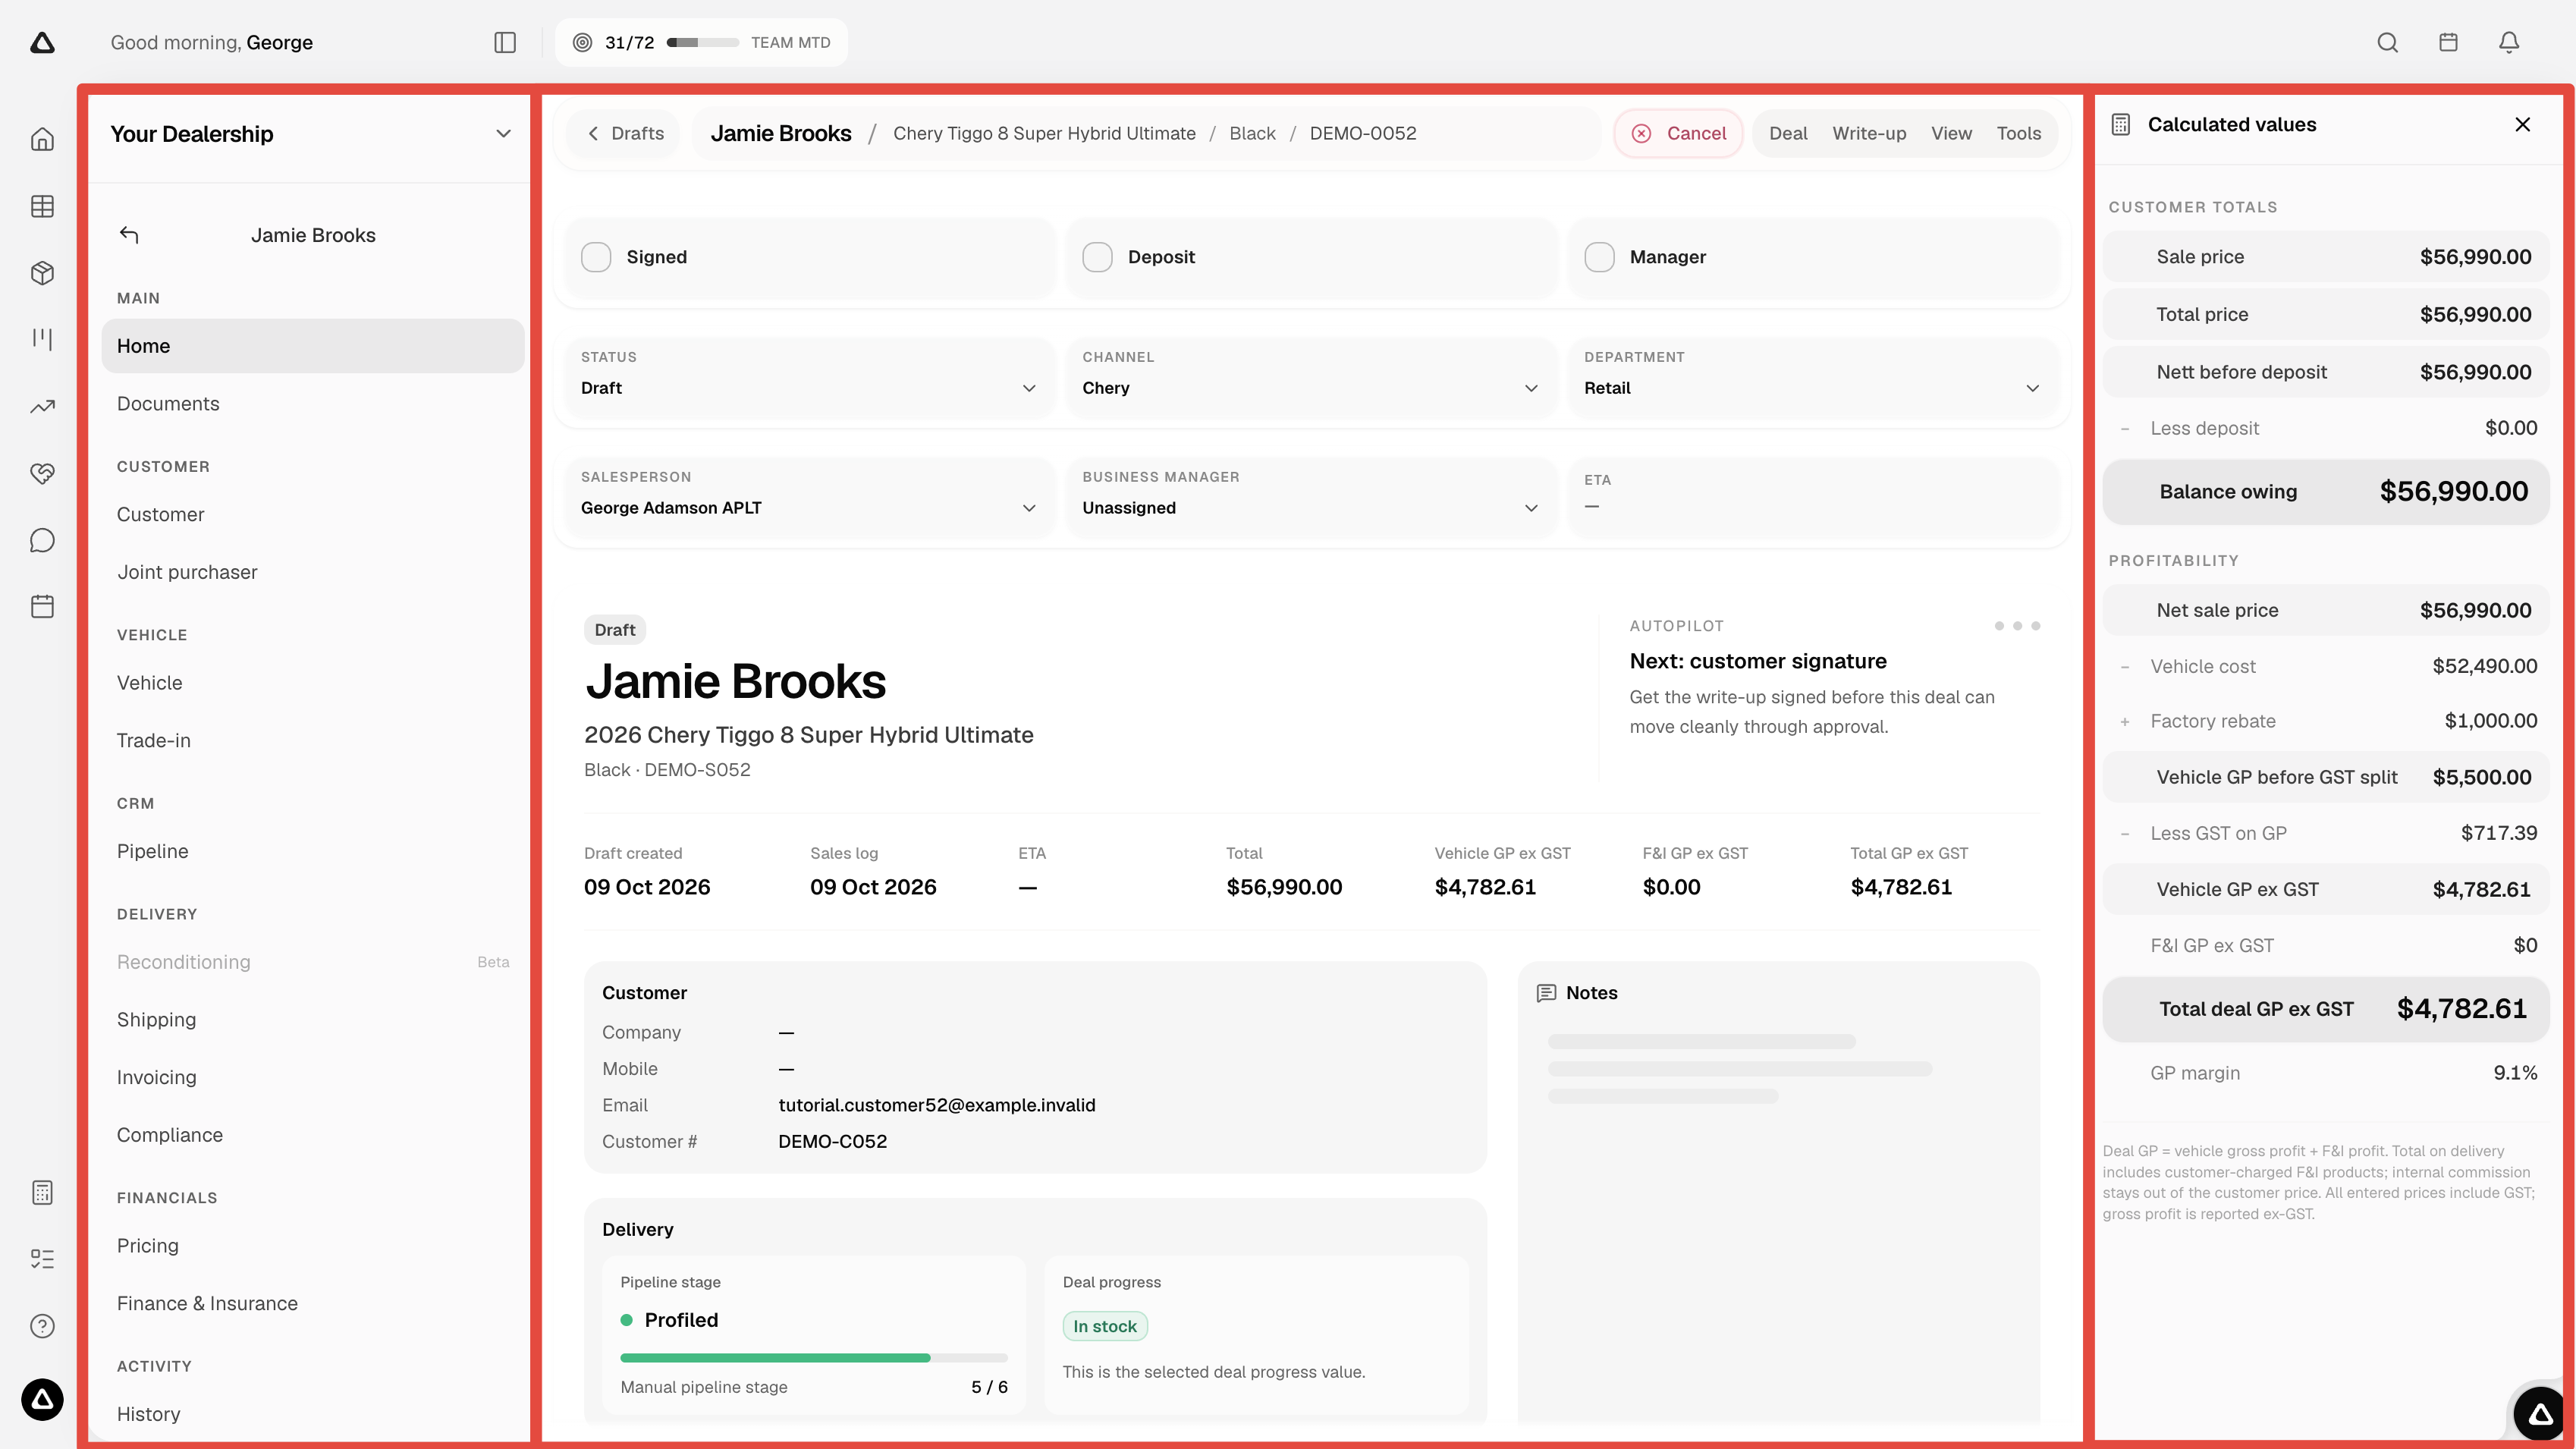Click the In stock deal progress badge

(x=1105, y=1326)
